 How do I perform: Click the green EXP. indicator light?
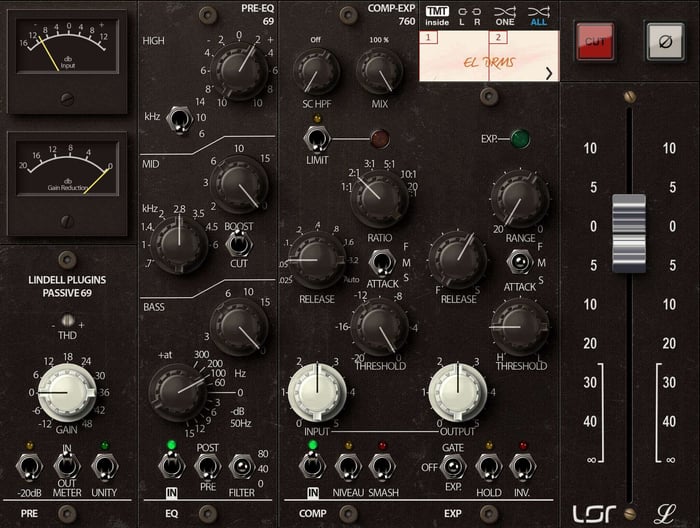[x=520, y=139]
